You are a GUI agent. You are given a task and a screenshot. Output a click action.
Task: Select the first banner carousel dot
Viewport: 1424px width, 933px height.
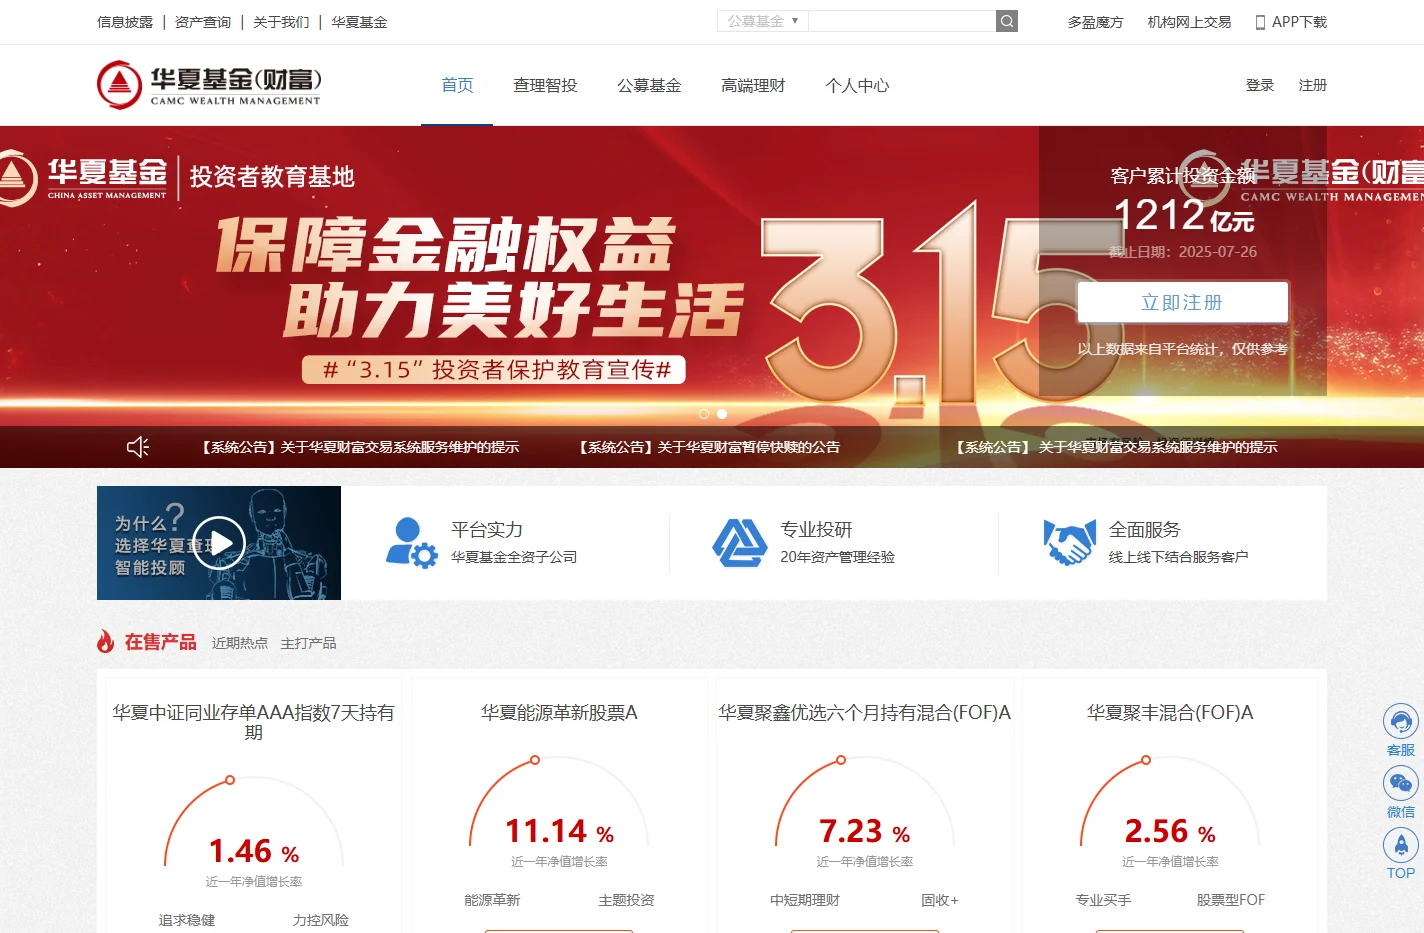[x=704, y=414]
